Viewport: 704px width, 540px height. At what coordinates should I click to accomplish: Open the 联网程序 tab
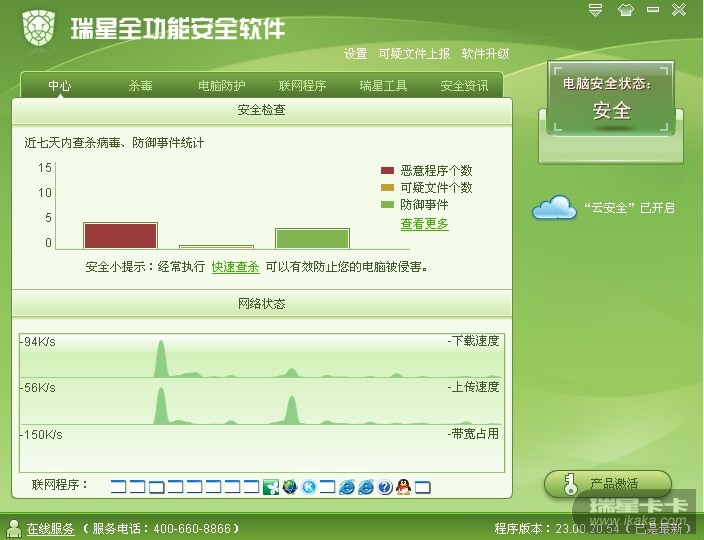[x=302, y=85]
